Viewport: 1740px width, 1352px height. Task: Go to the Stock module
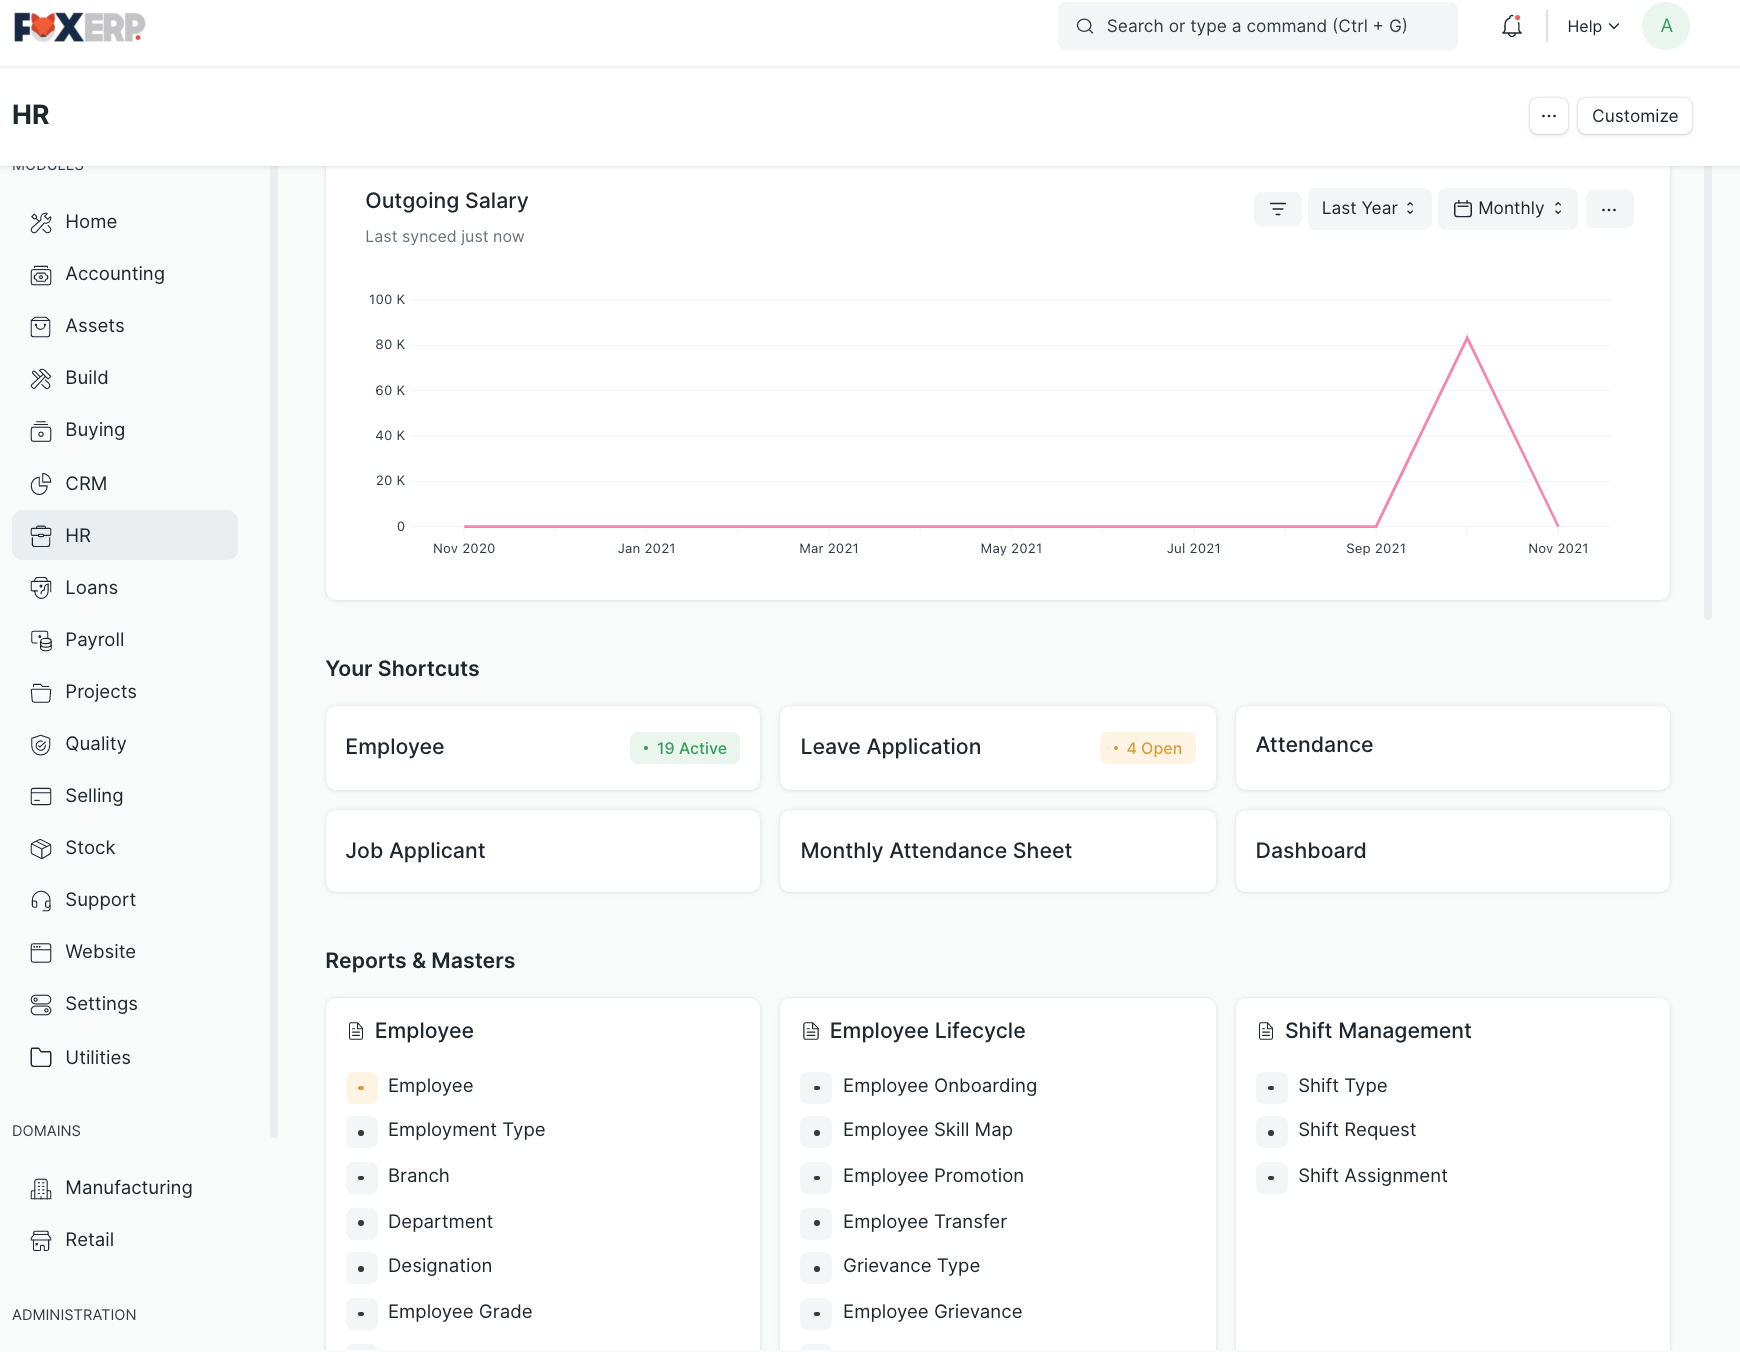pyautogui.click(x=125, y=848)
